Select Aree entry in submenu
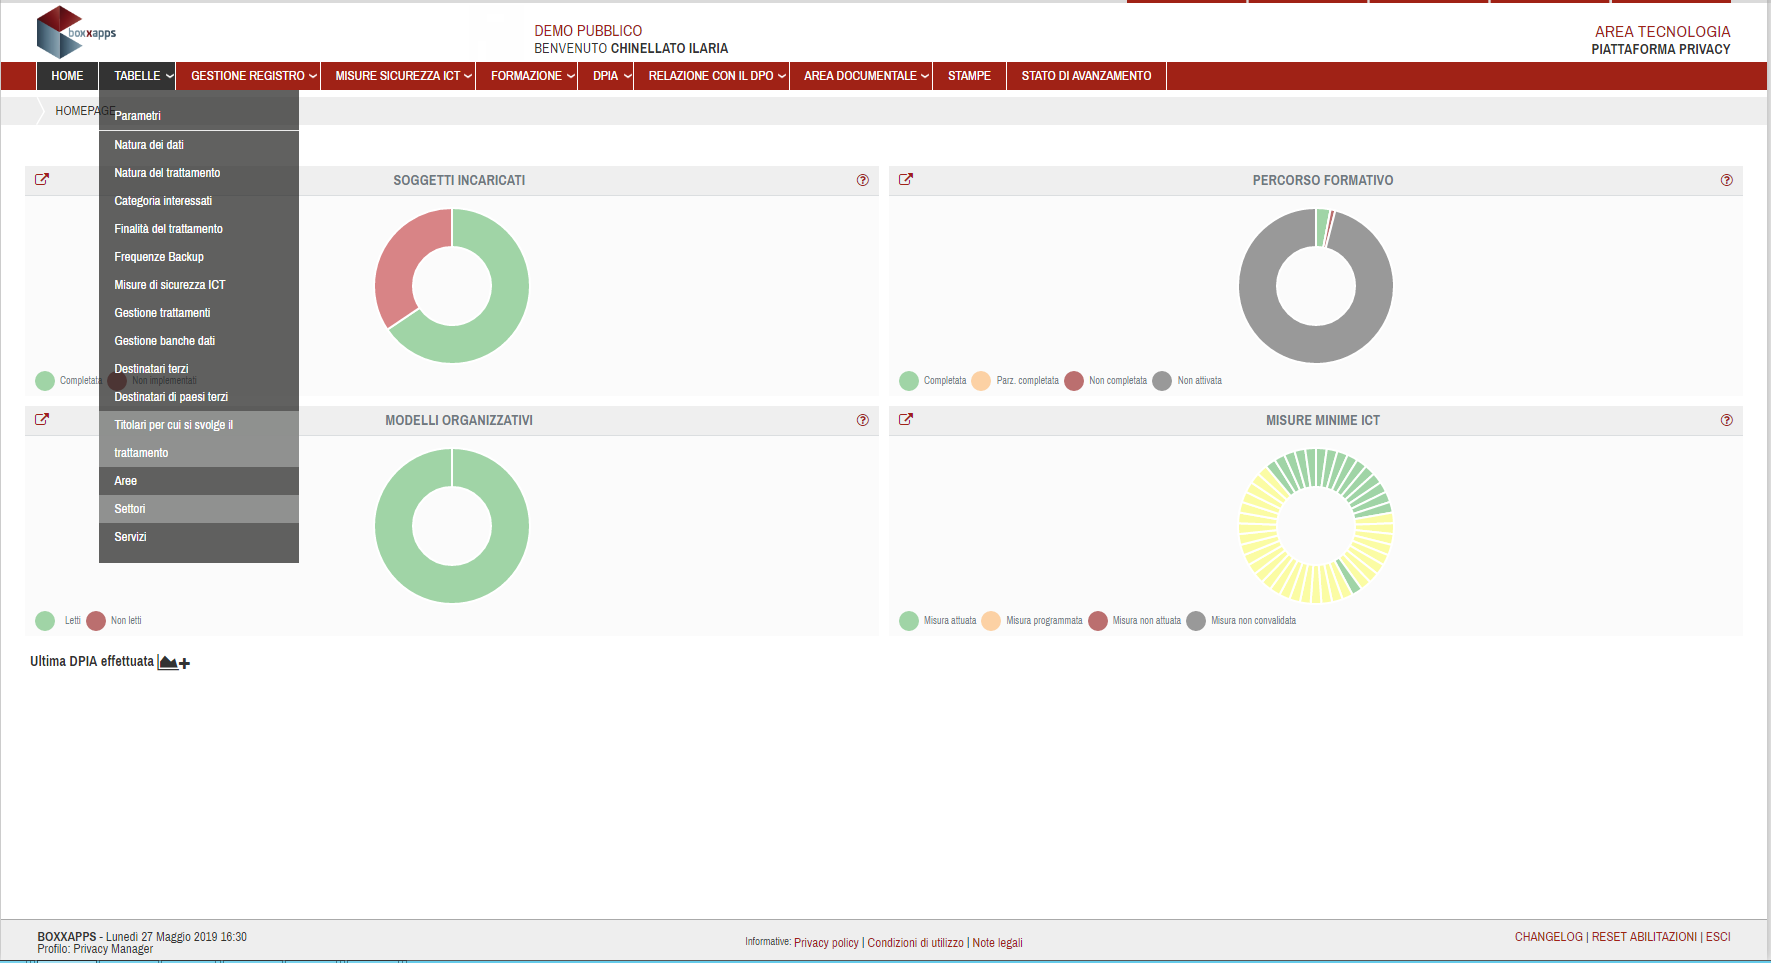Viewport: 1771px width, 963px height. (199, 481)
